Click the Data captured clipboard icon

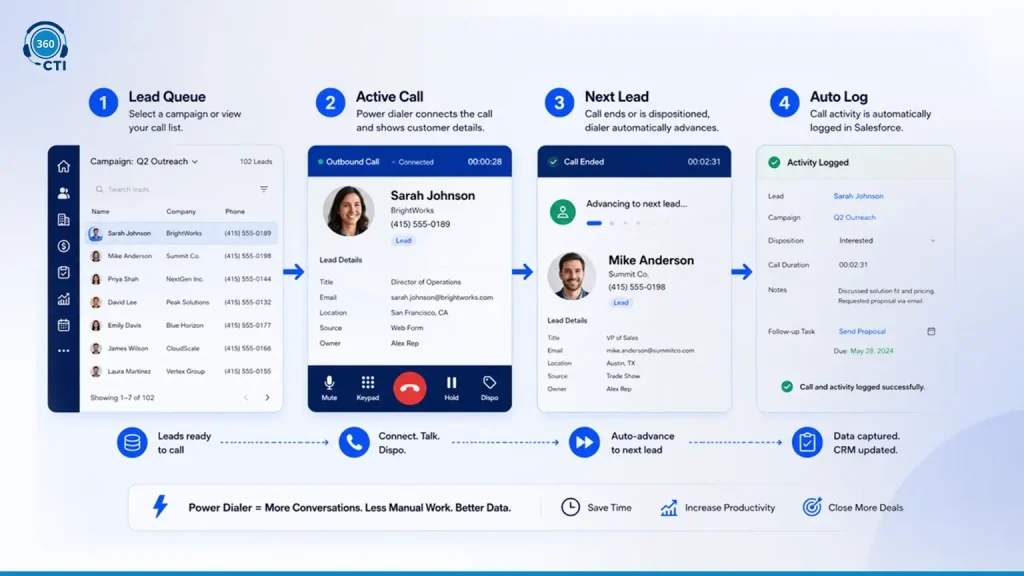point(807,443)
